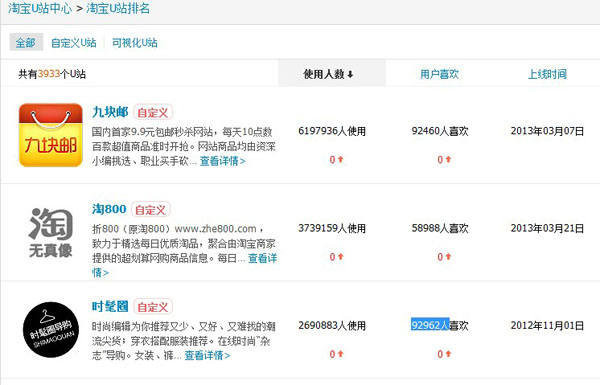The image size is (600, 385).
Task: Click the 6197936人使用 count
Action: point(332,131)
